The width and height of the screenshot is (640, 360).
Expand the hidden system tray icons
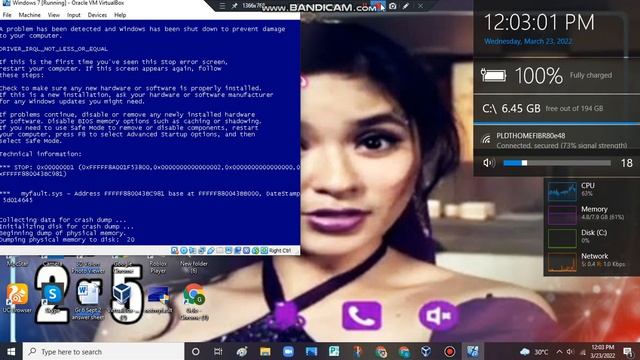click(x=559, y=351)
